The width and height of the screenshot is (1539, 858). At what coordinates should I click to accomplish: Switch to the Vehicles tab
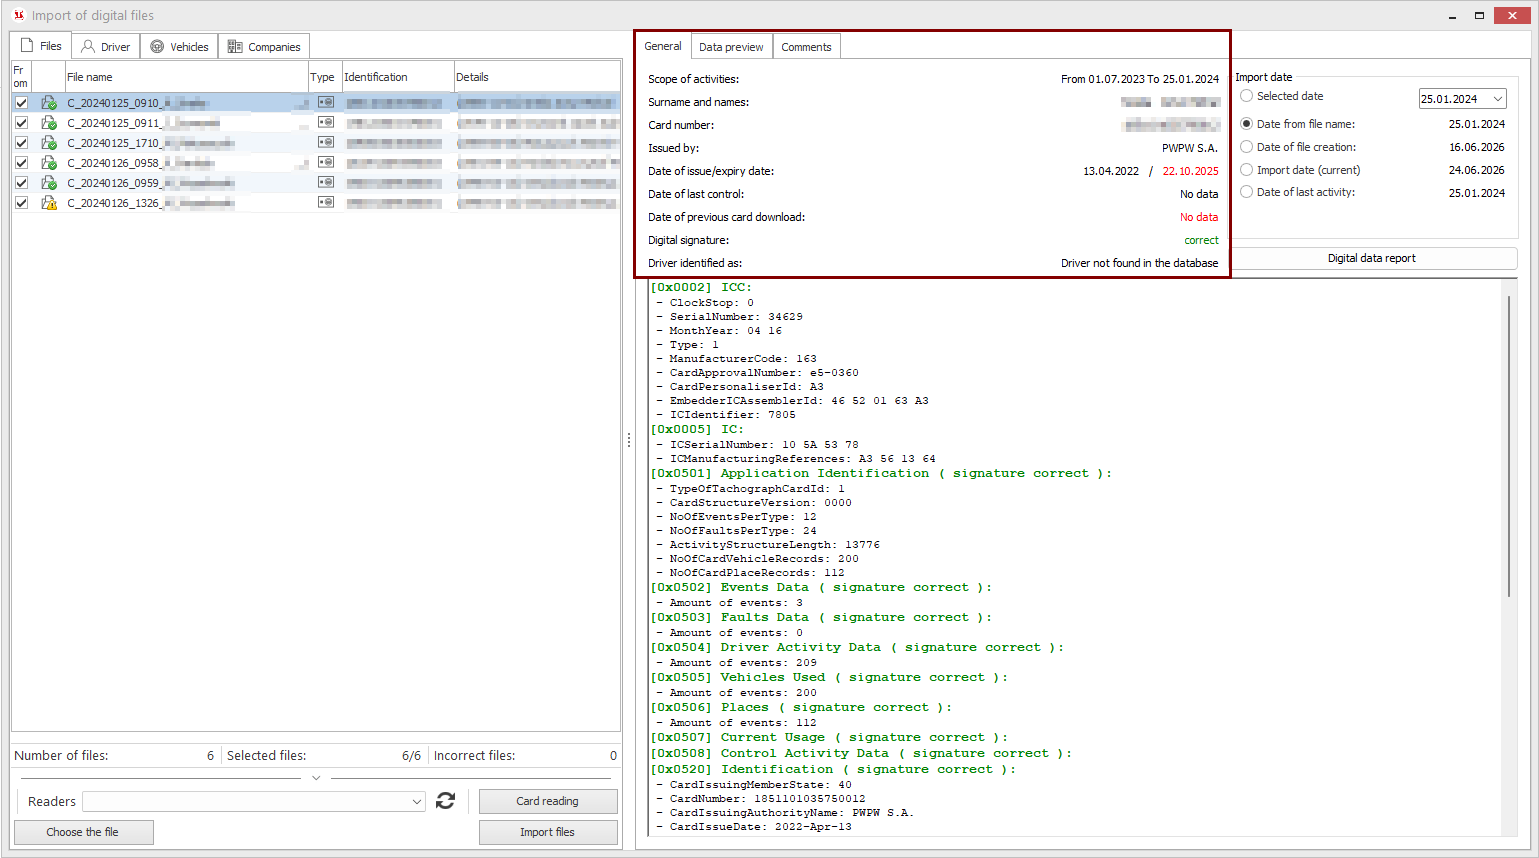(x=179, y=46)
